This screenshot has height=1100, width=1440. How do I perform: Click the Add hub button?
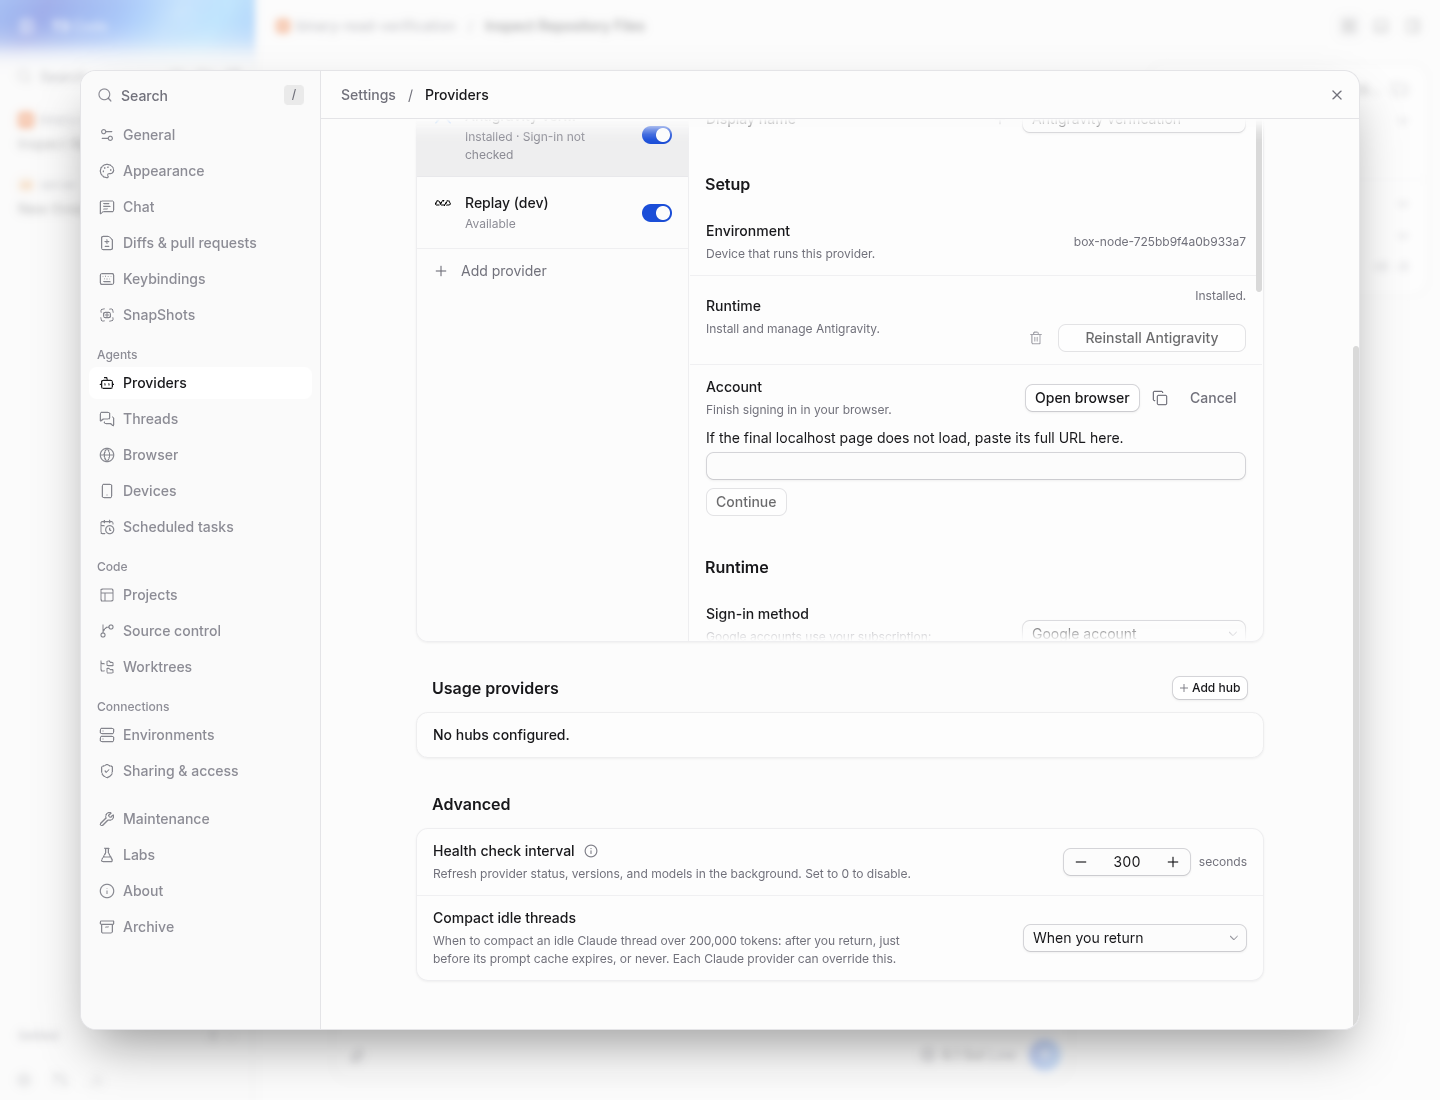(1210, 688)
